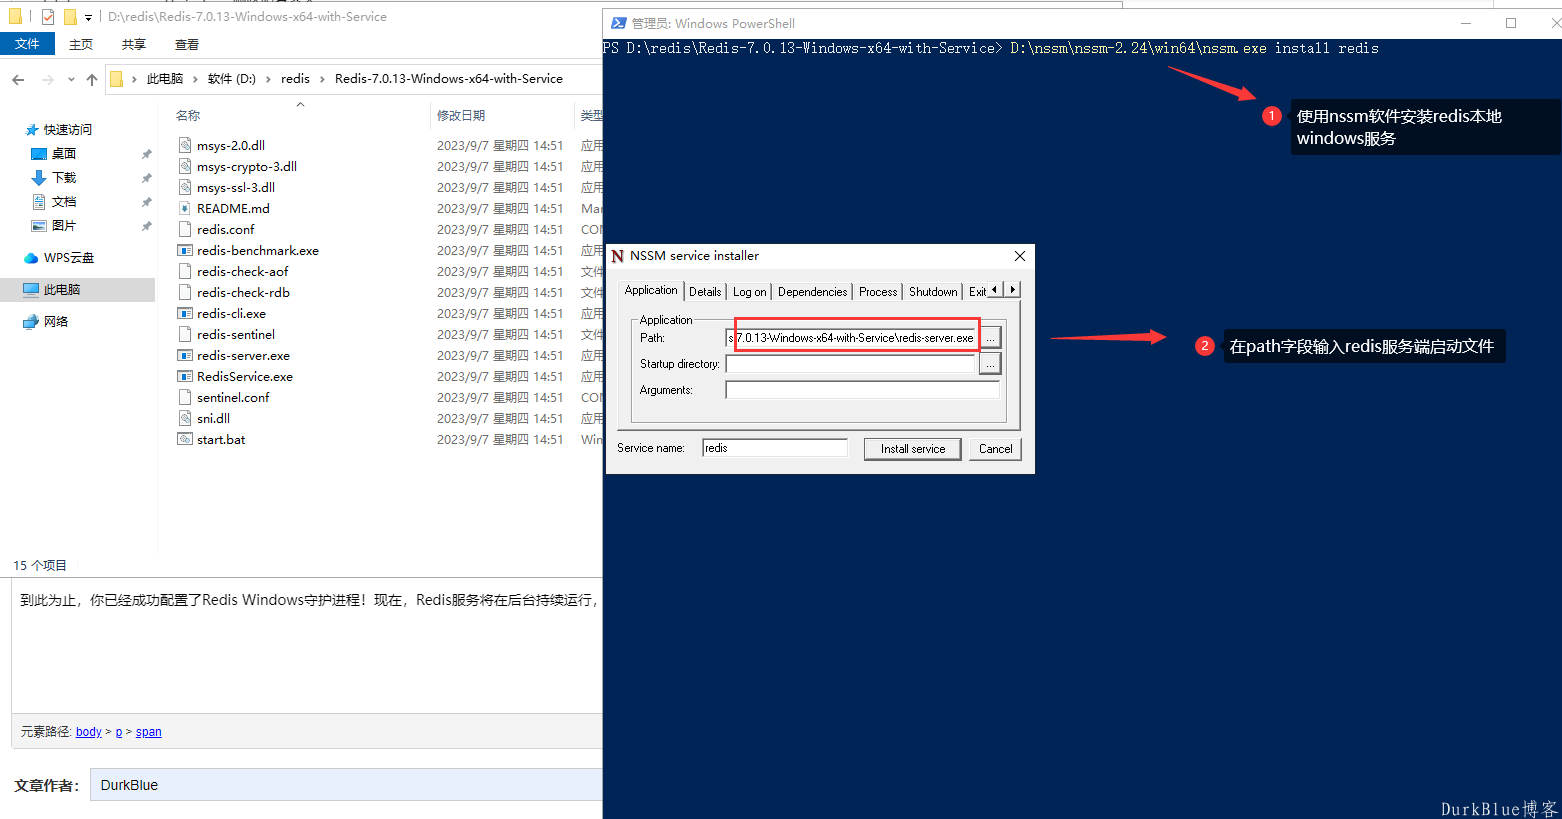The height and width of the screenshot is (819, 1562).
Task: Click the Install service button
Action: point(912,449)
